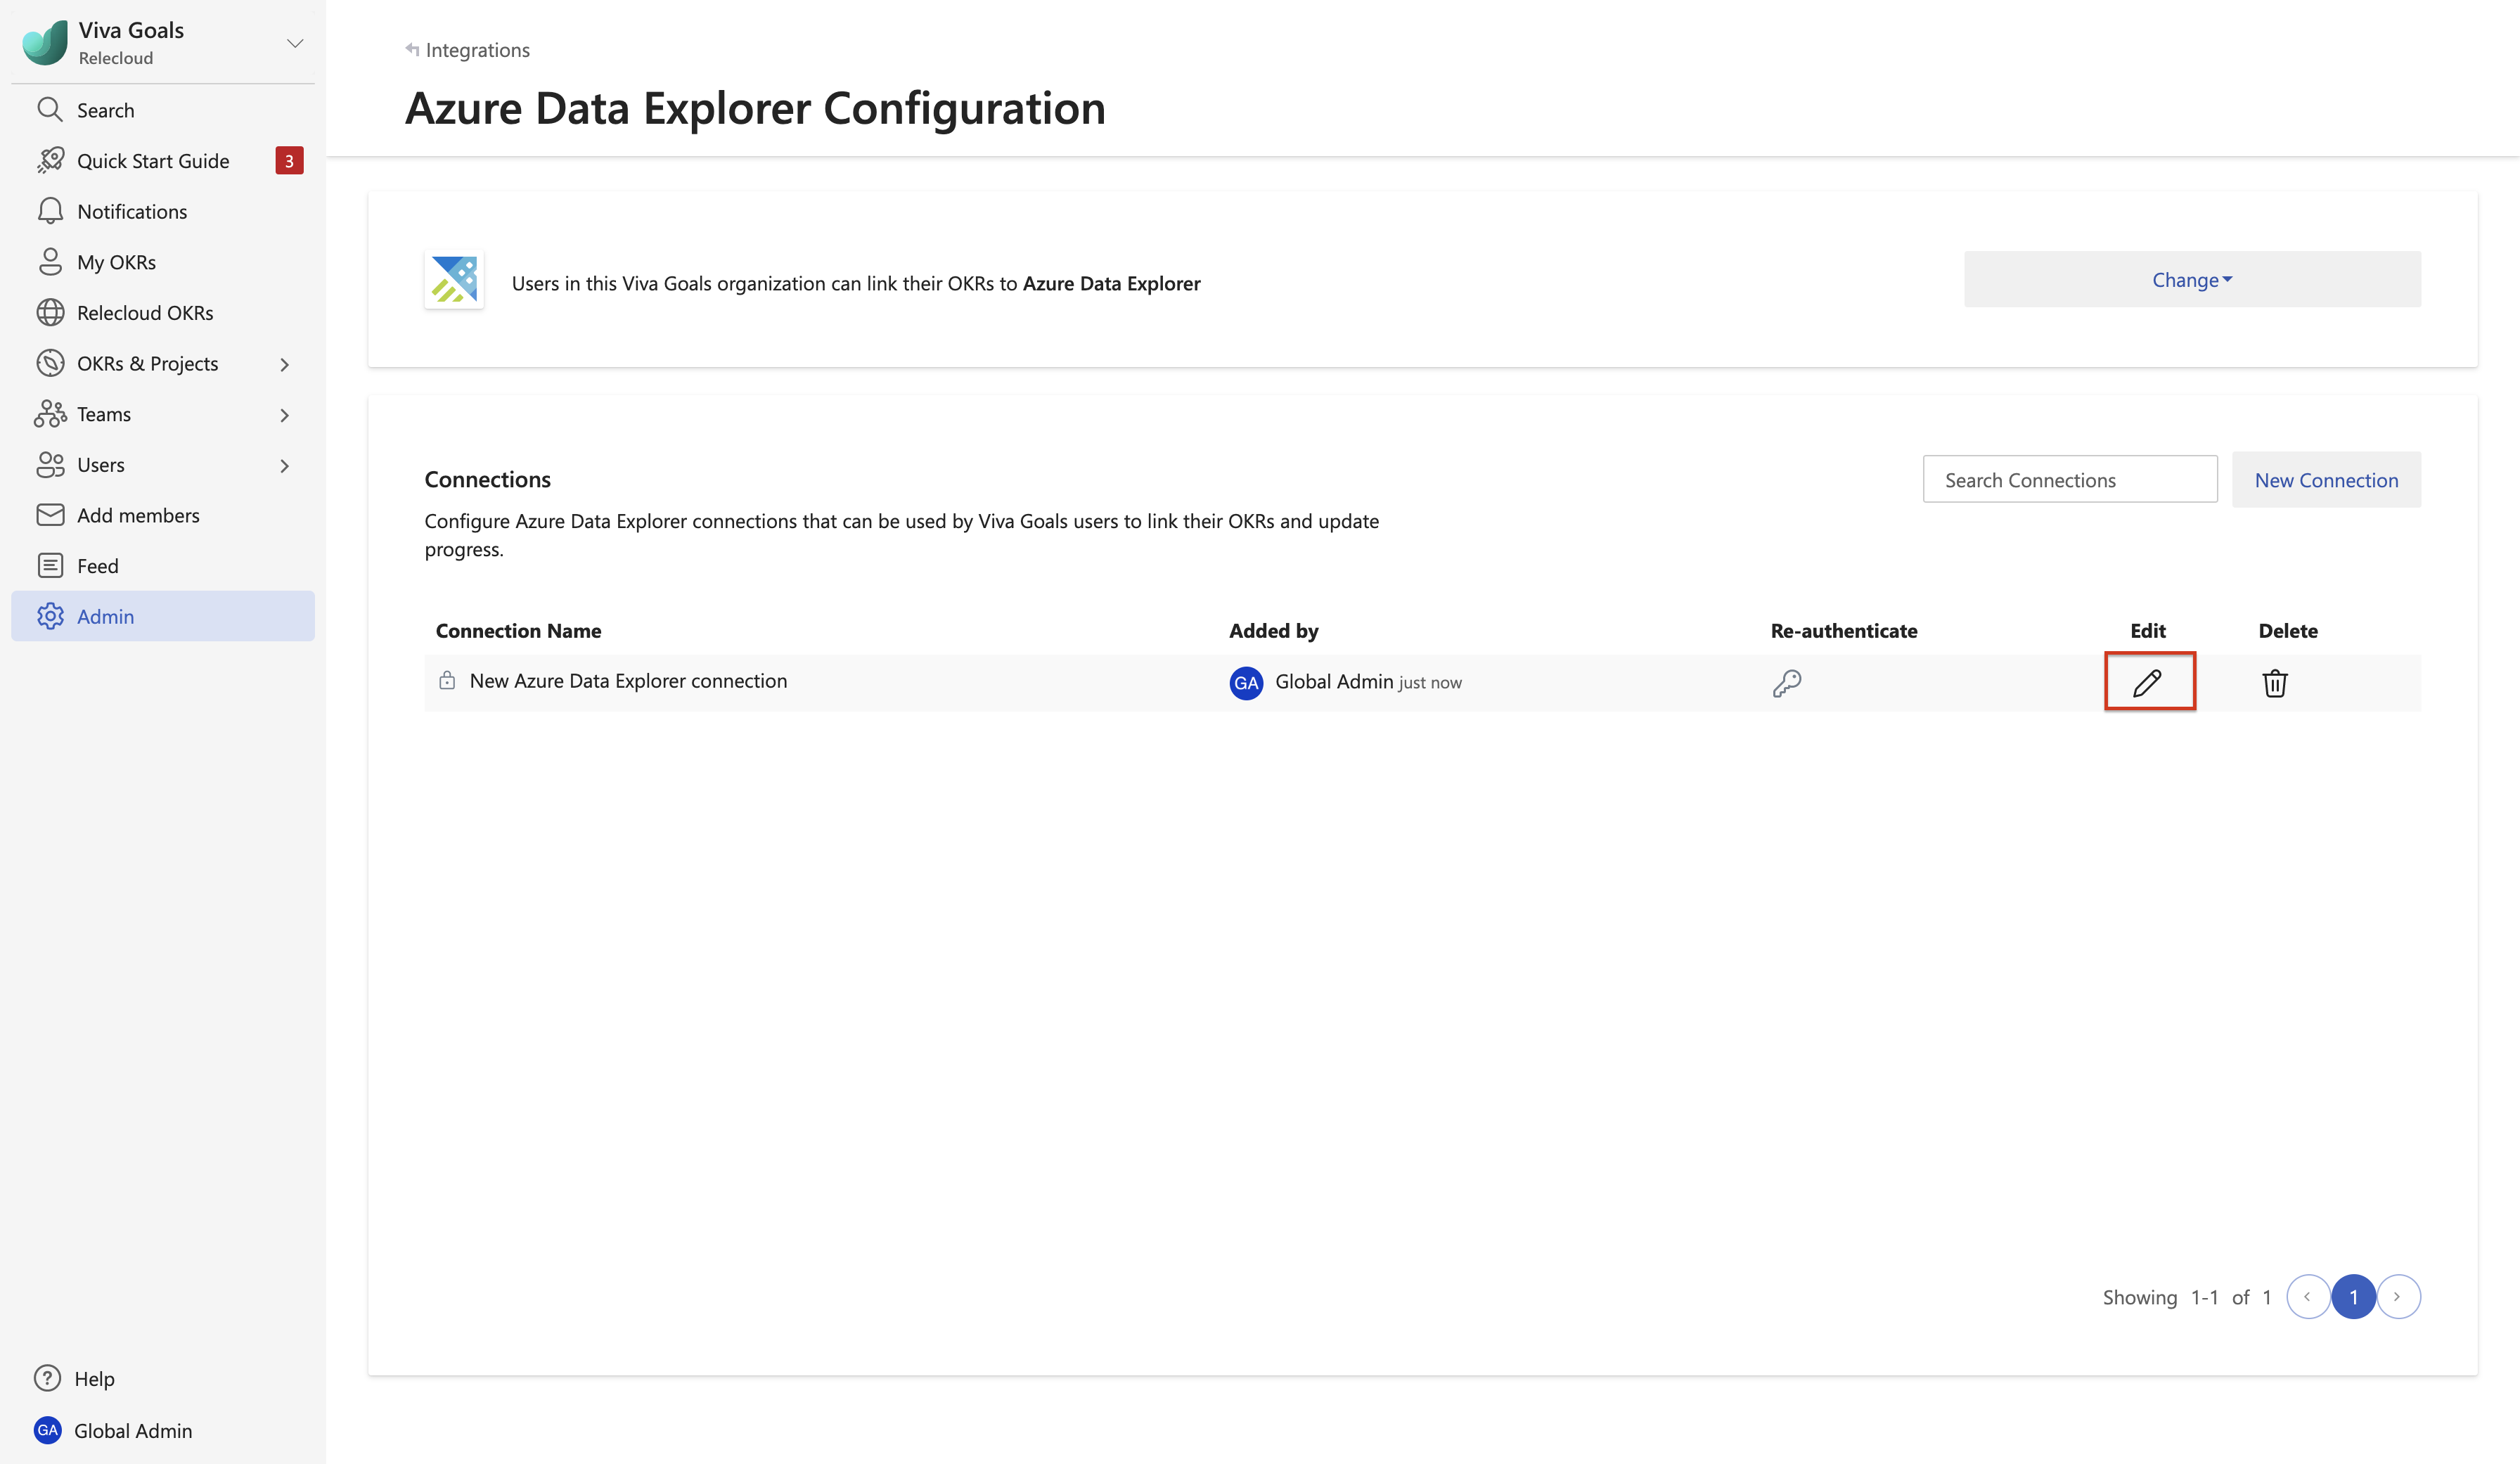This screenshot has height=1464, width=2520.
Task: Expand the Users submenu arrow
Action: [285, 466]
